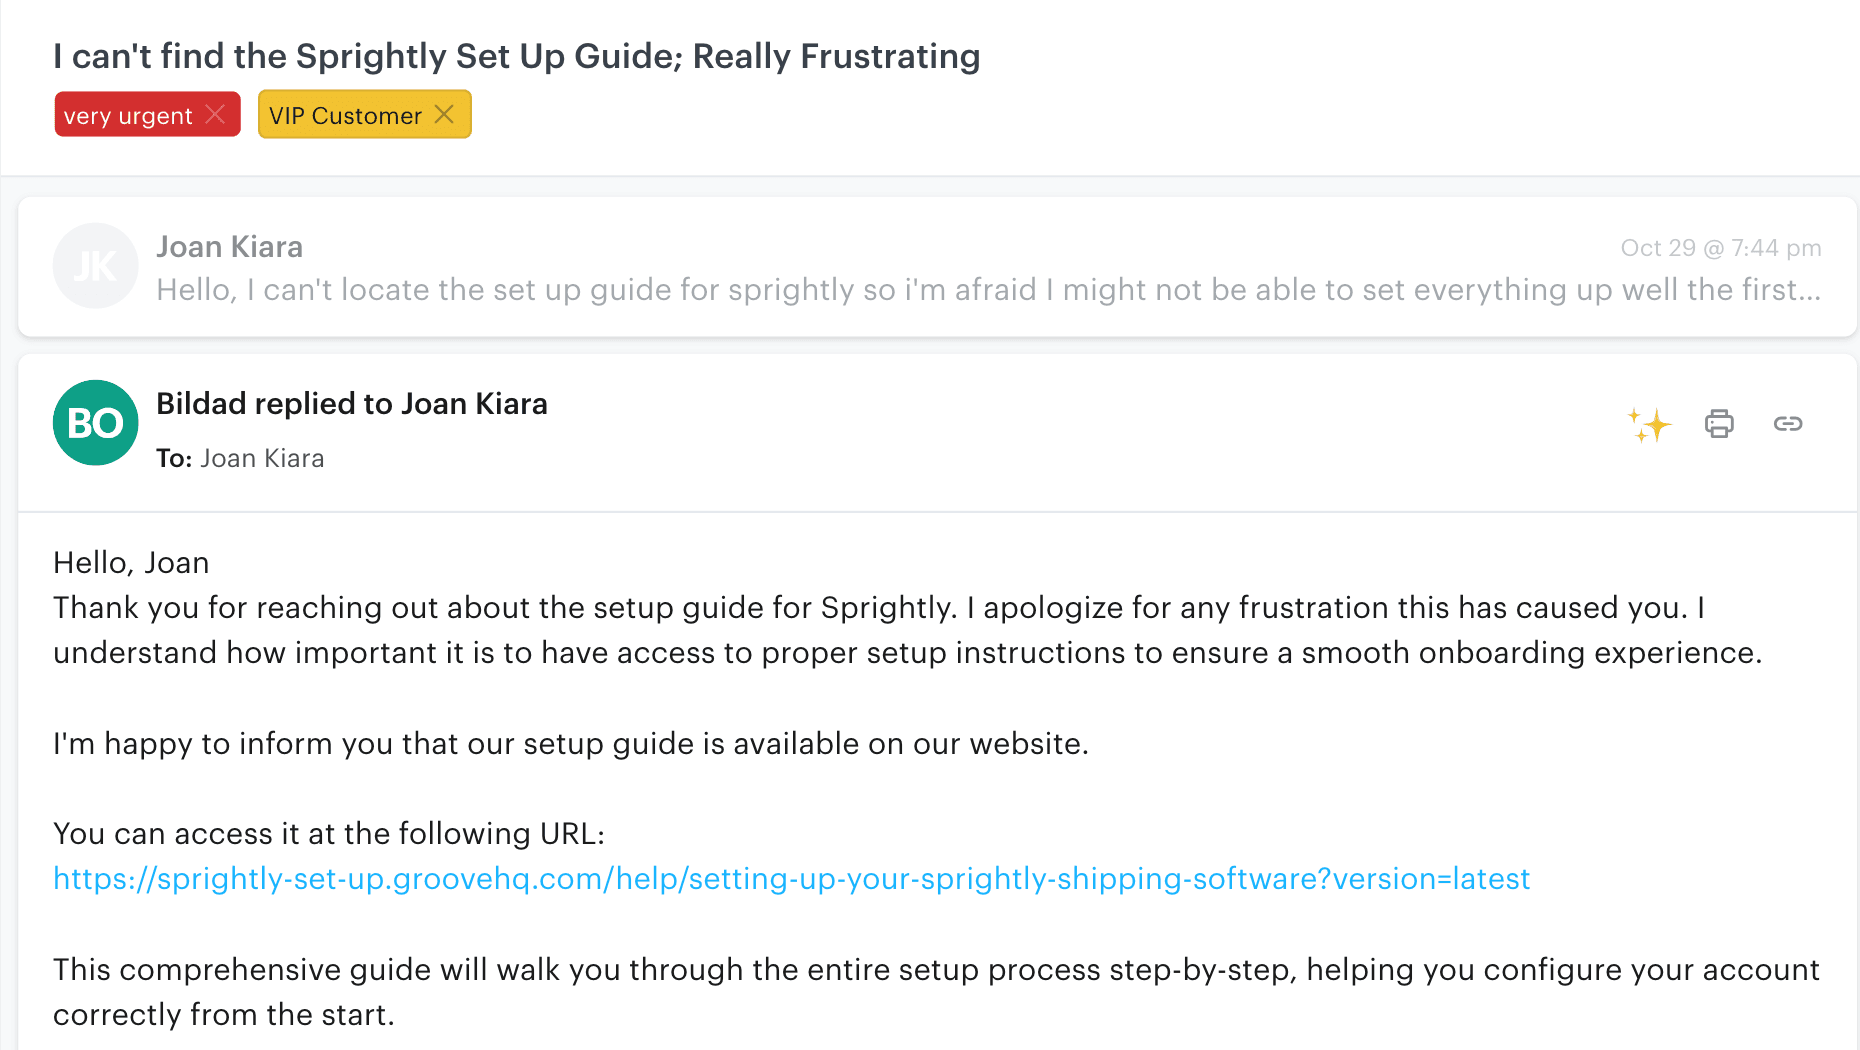Remove the 'VIP Customer' tag
The height and width of the screenshot is (1050, 1860).
click(445, 114)
